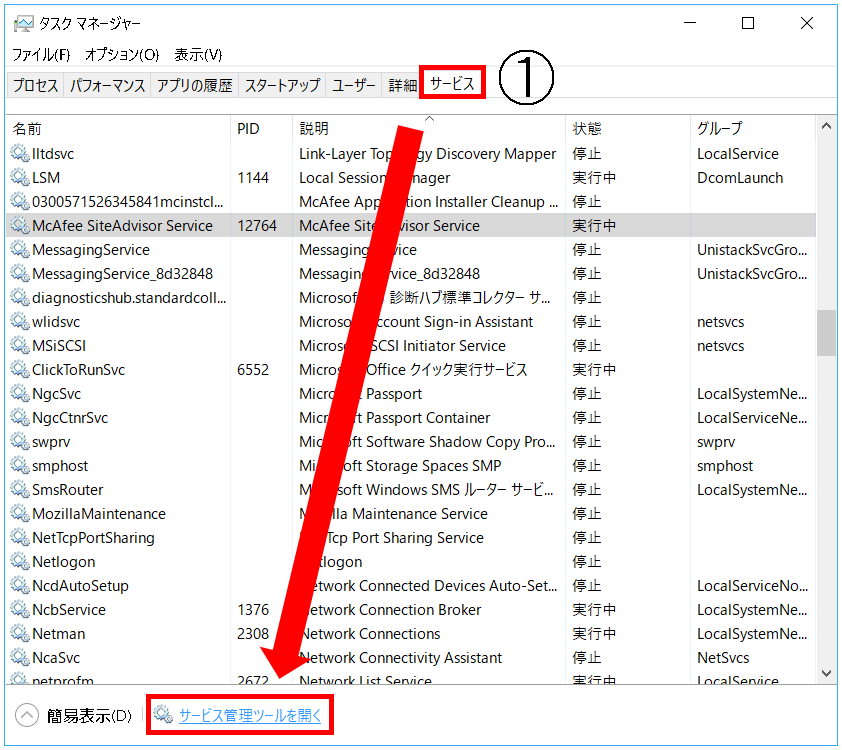The image size is (842, 750).
Task: Click the services tool icon at the bottom
Action: point(163,715)
